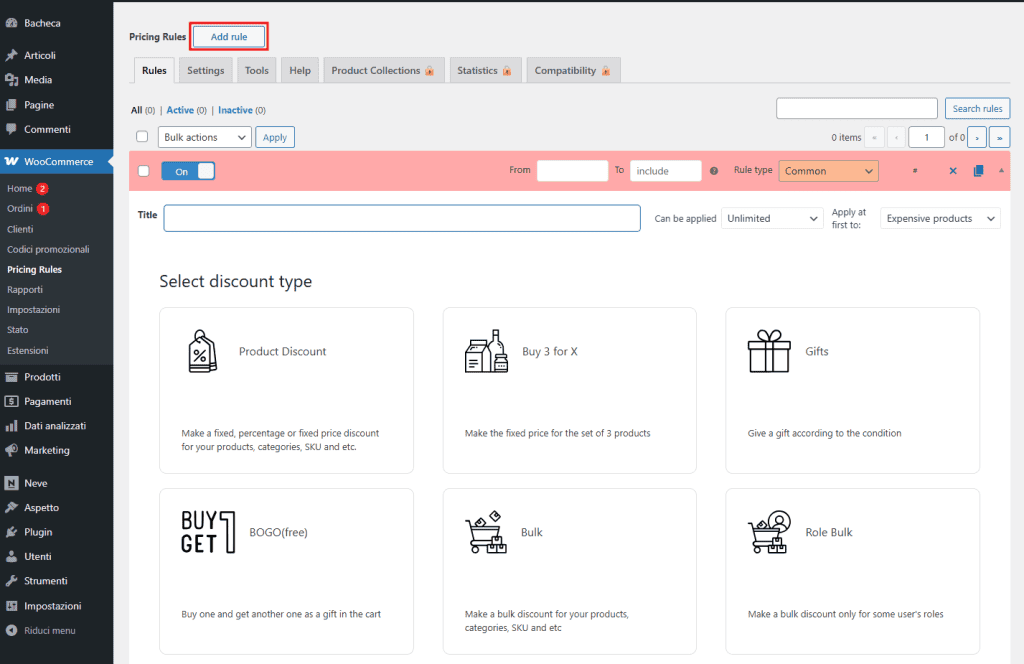The width and height of the screenshot is (1024, 664).
Task: Click the shopping cart Bulk icon
Action: pos(486,532)
